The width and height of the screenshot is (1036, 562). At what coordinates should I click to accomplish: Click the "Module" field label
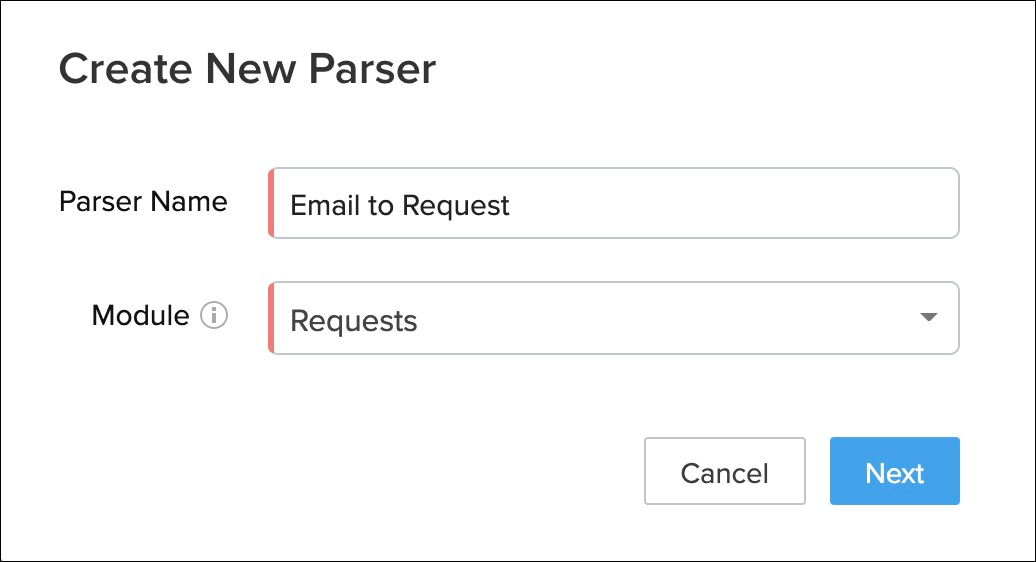point(140,316)
